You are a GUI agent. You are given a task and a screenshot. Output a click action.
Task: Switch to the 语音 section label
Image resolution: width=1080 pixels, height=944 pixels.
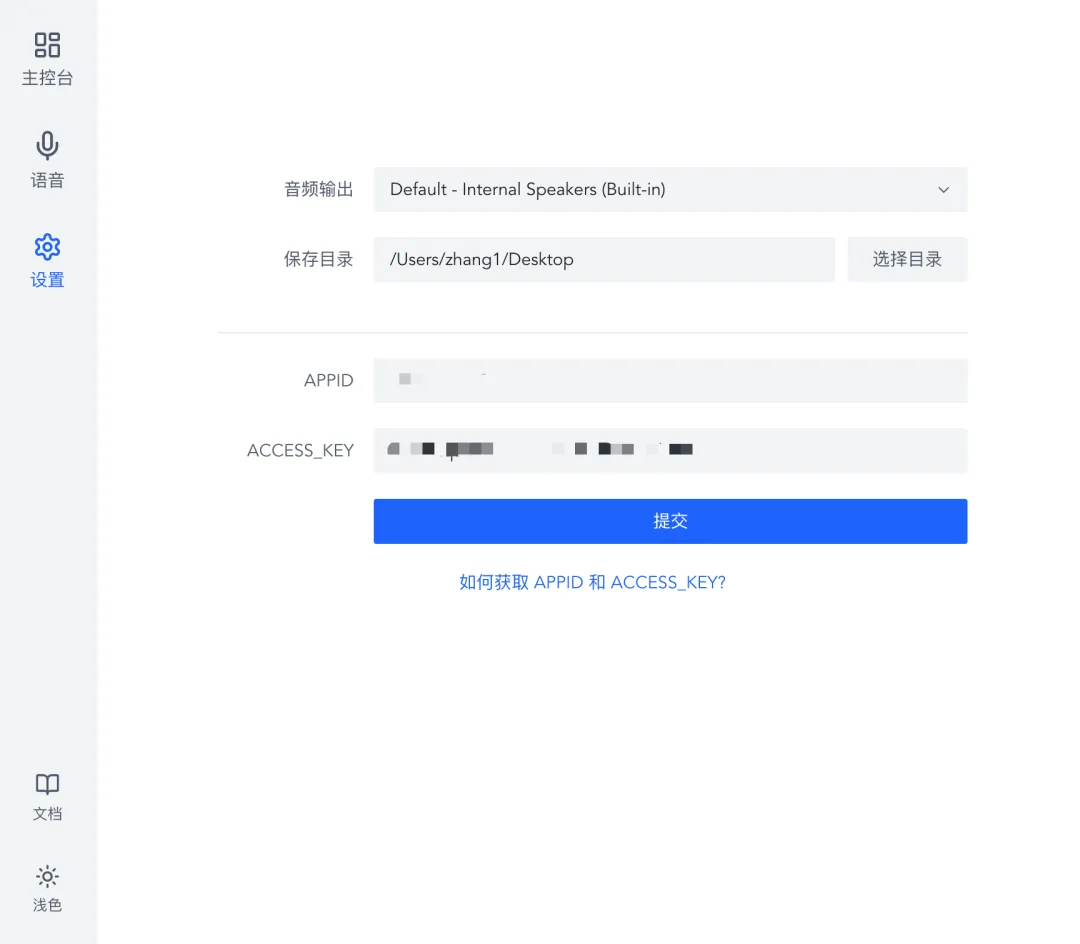(47, 181)
